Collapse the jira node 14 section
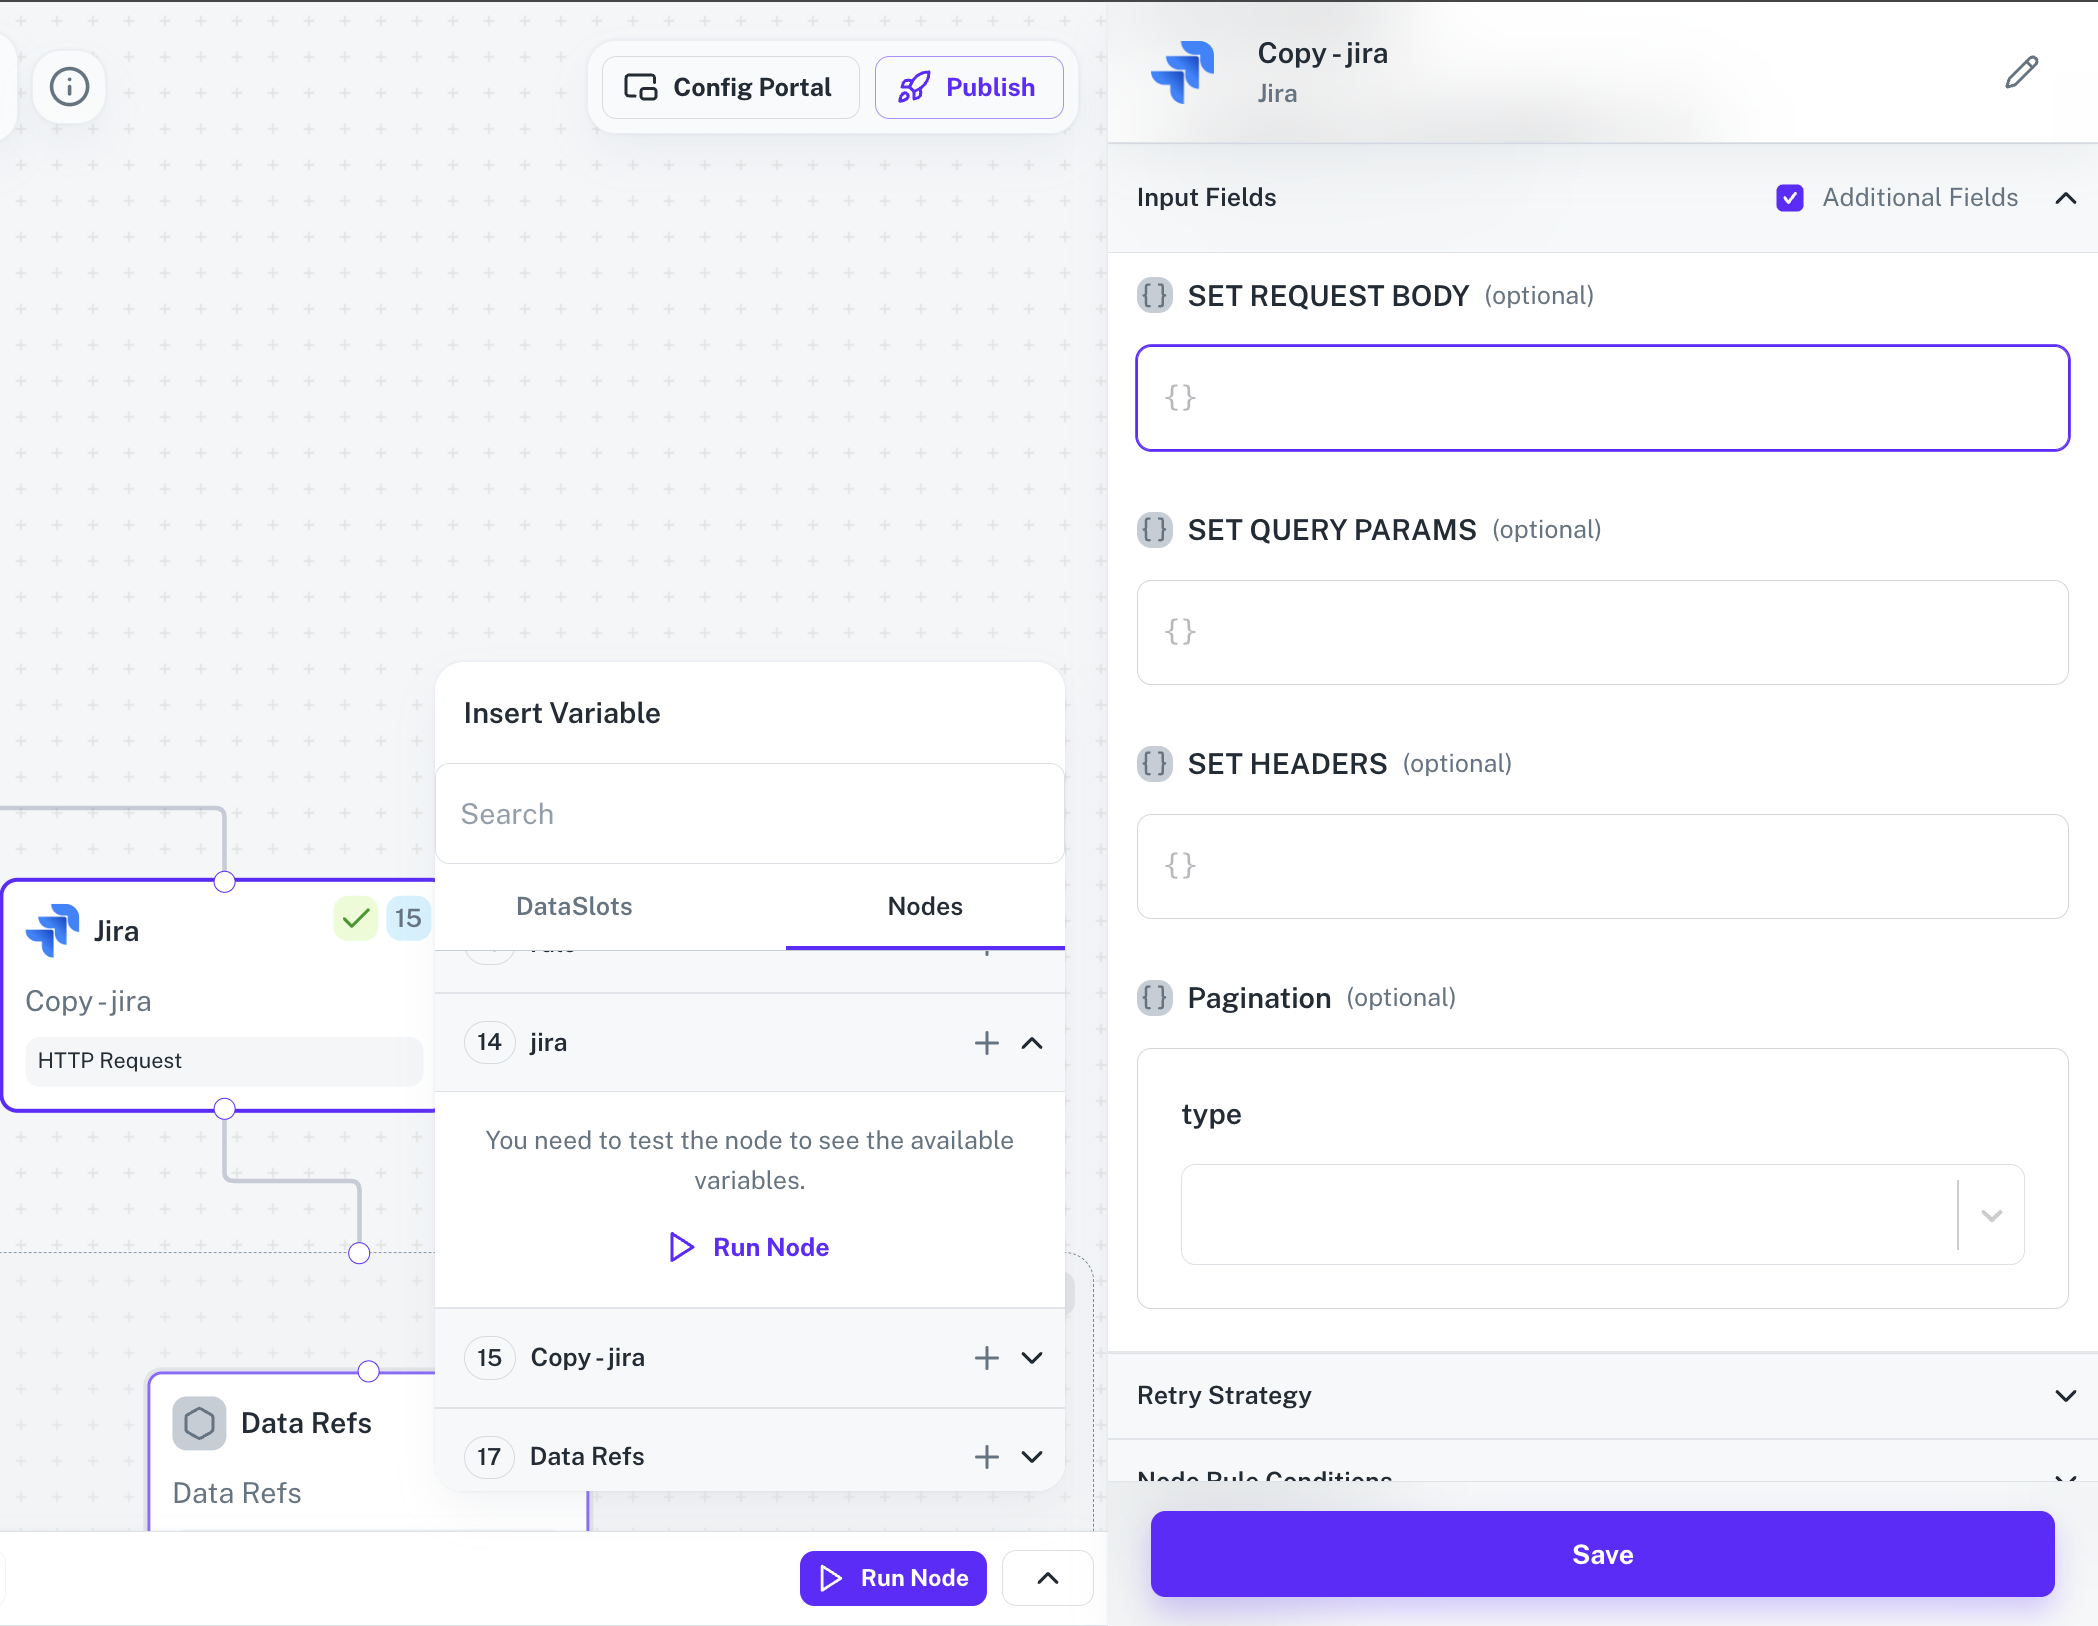Viewport: 2098px width, 1626px height. tap(1032, 1043)
